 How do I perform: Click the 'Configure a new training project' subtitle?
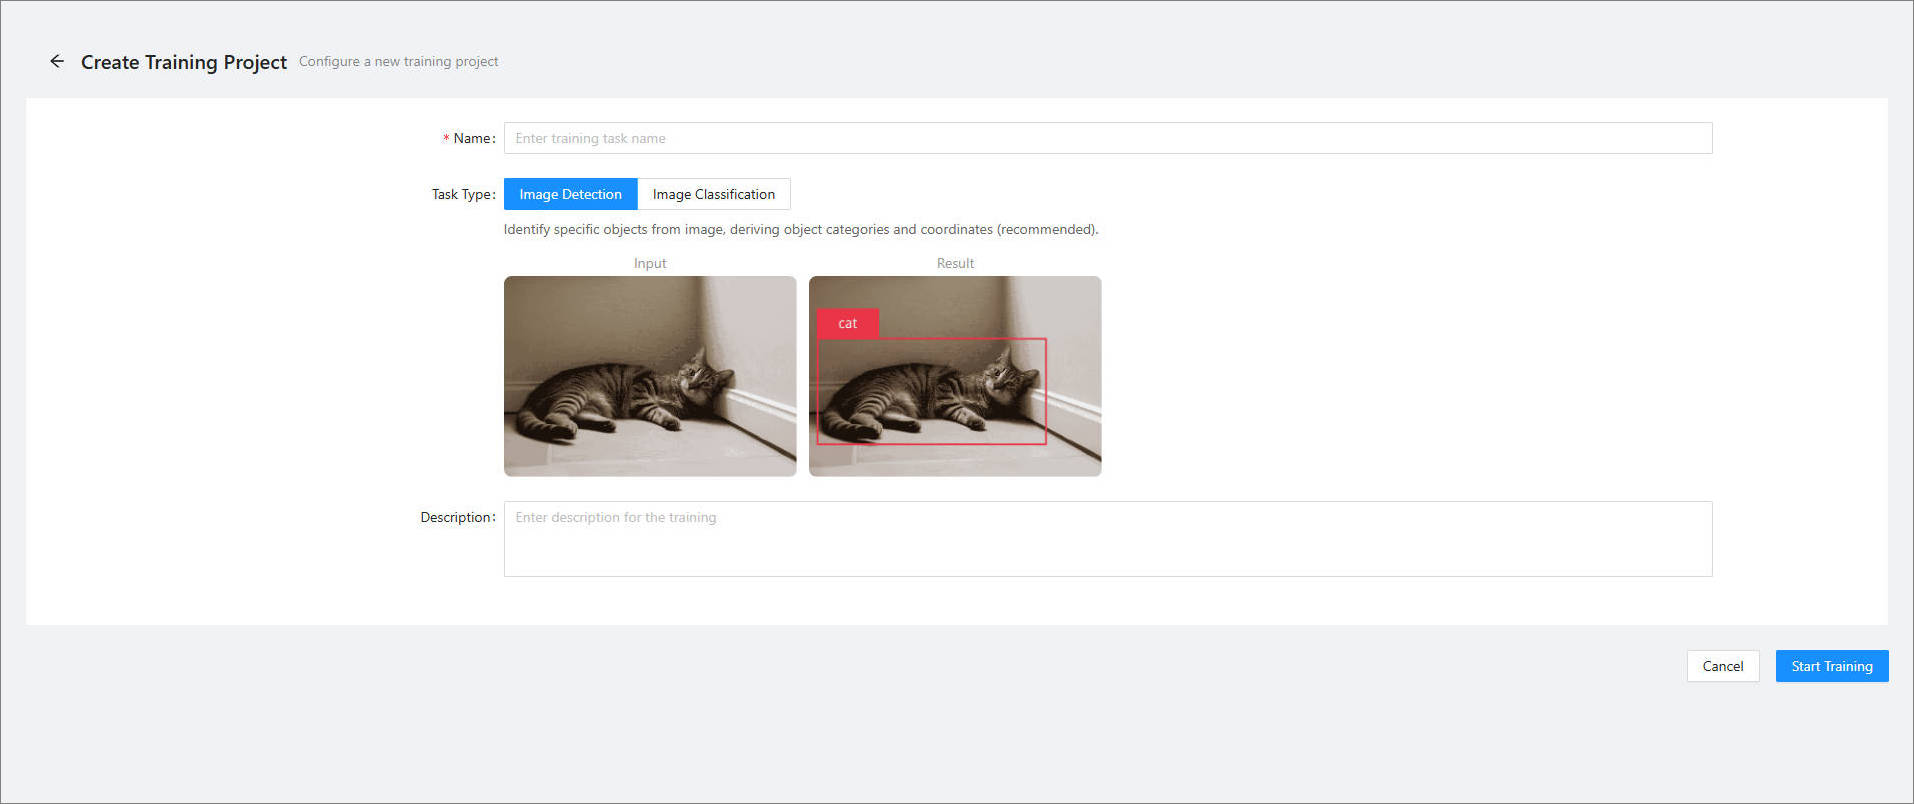coord(398,62)
